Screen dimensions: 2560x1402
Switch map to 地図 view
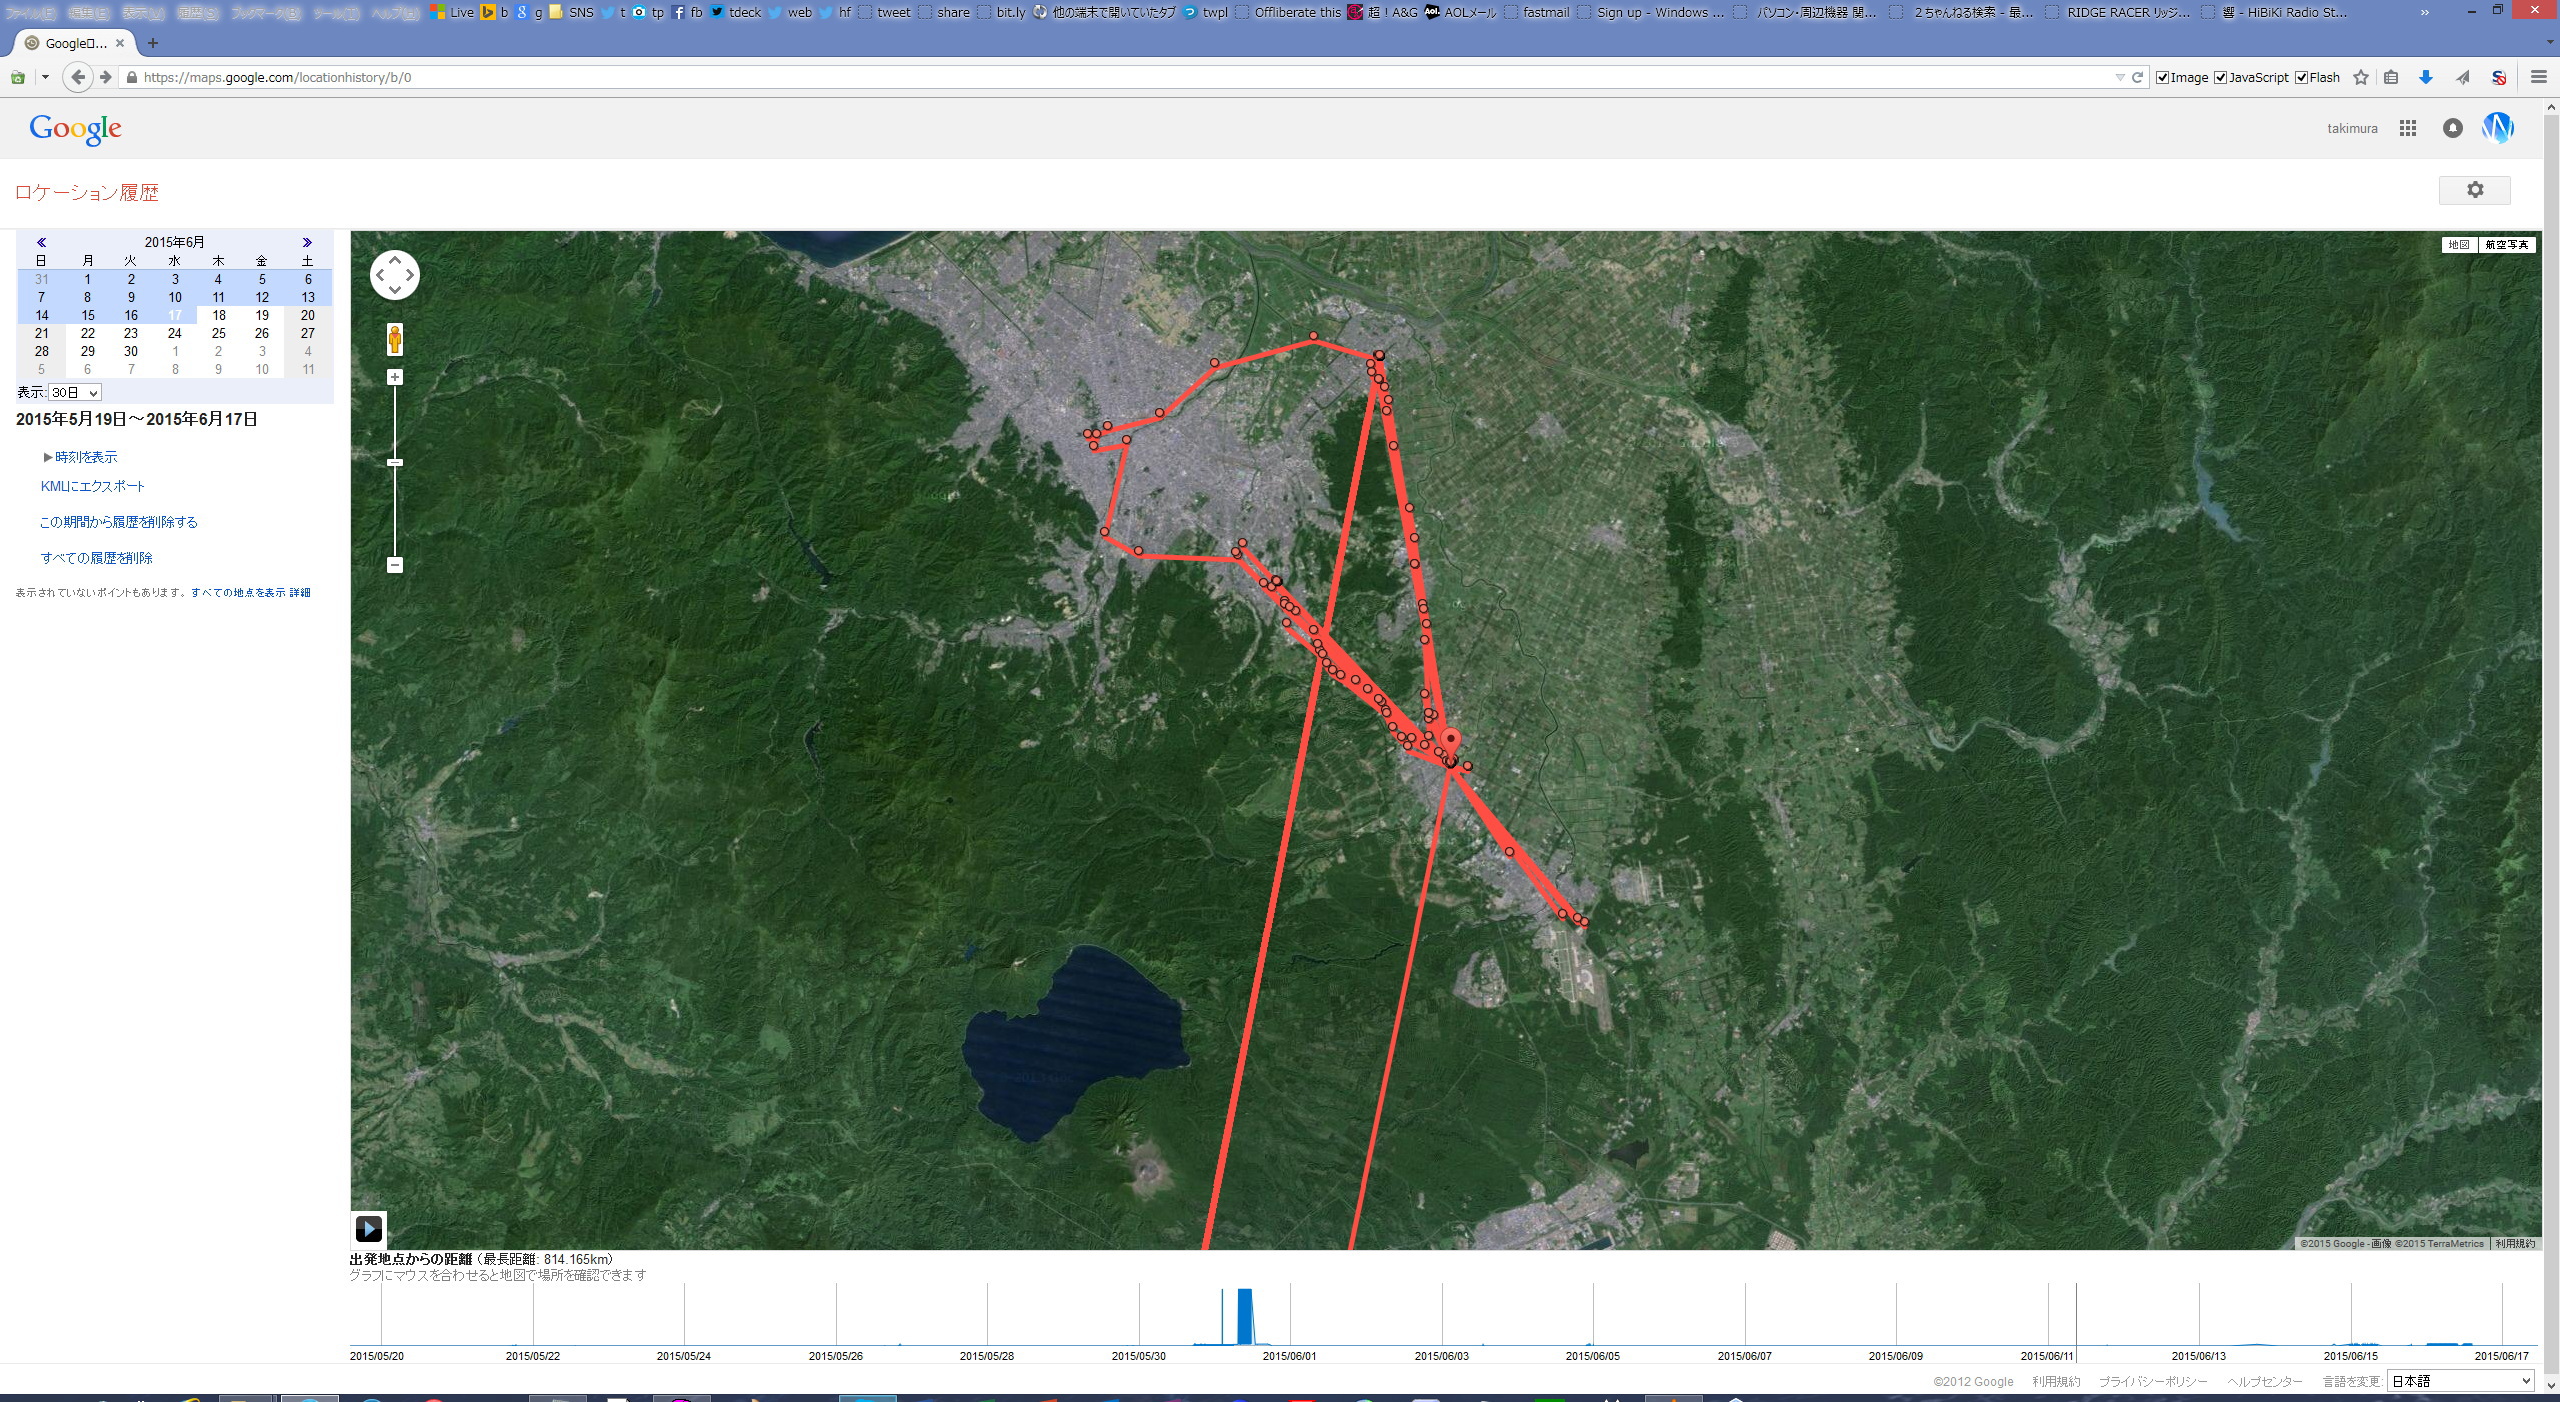(x=2459, y=244)
